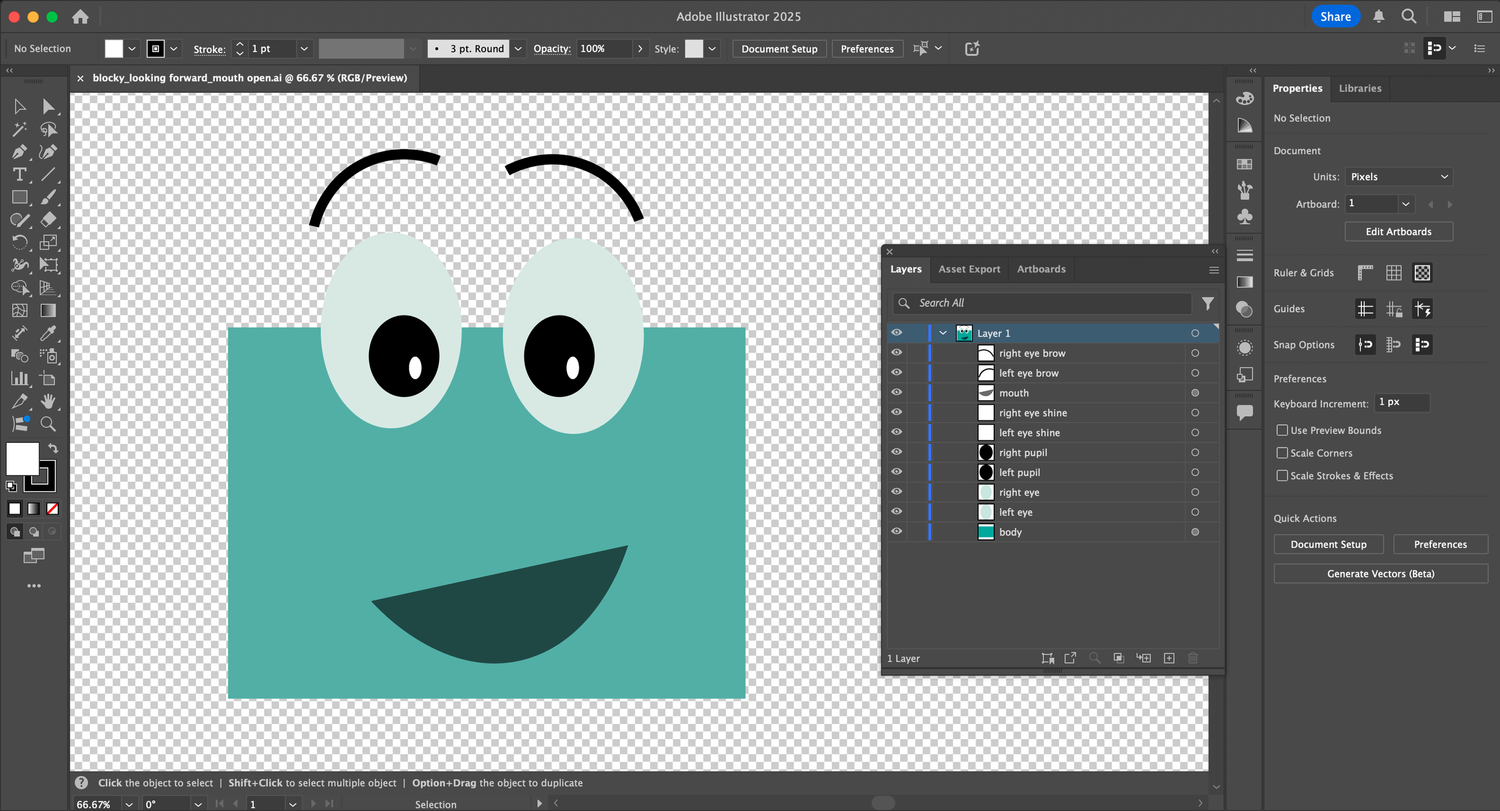Choose the Gradient tool
The width and height of the screenshot is (1500, 811).
48,311
